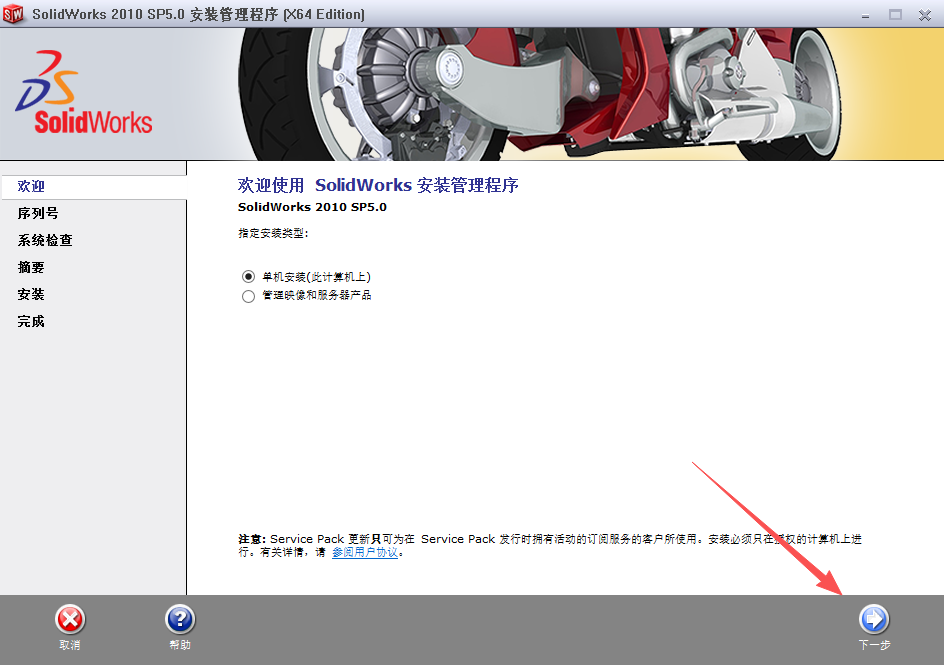Image resolution: width=944 pixels, height=665 pixels.
Task: Select the 欢迎 step in the sidebar
Action: click(x=31, y=186)
